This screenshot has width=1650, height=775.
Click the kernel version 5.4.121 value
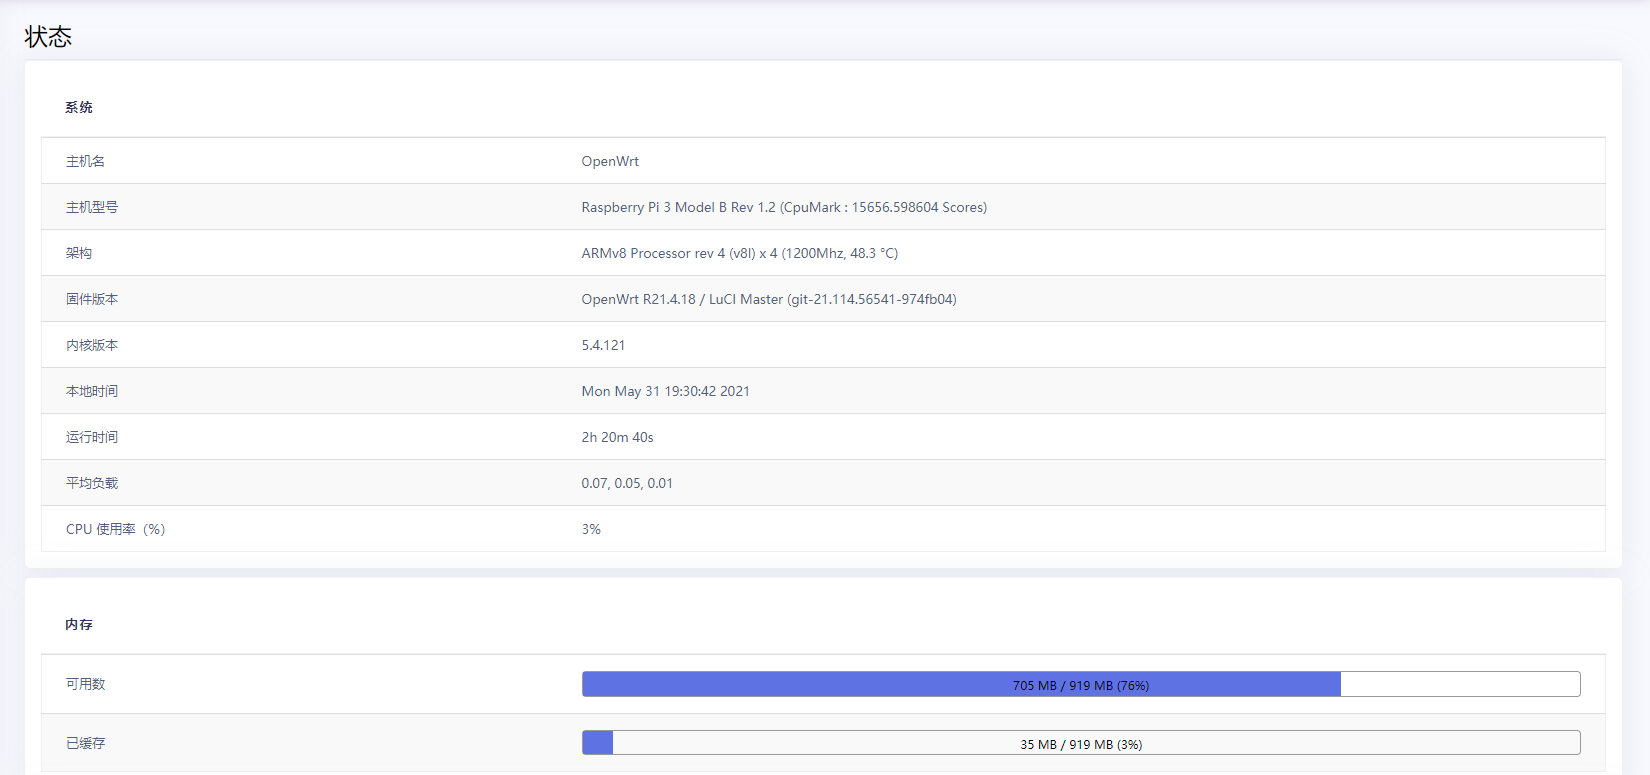[x=603, y=345]
